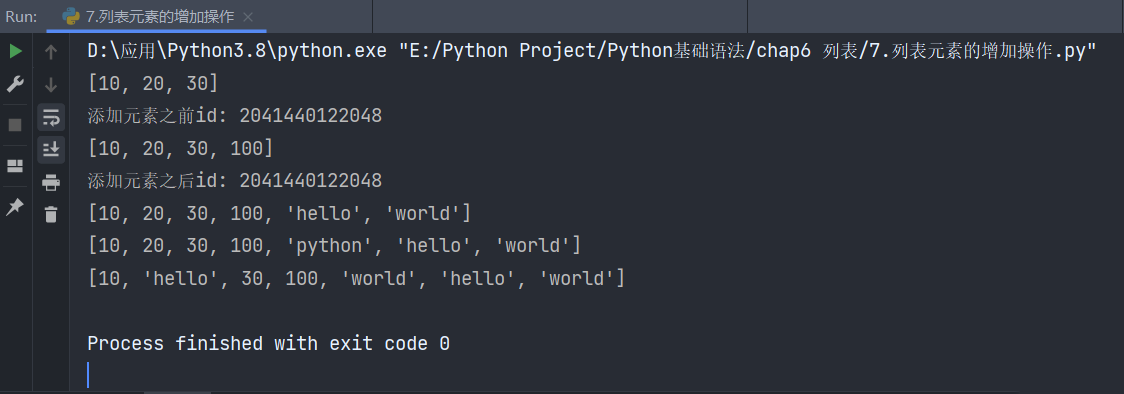Click the python.exe command line at top
Viewport: 1124px width, 394px height.
(x=592, y=51)
